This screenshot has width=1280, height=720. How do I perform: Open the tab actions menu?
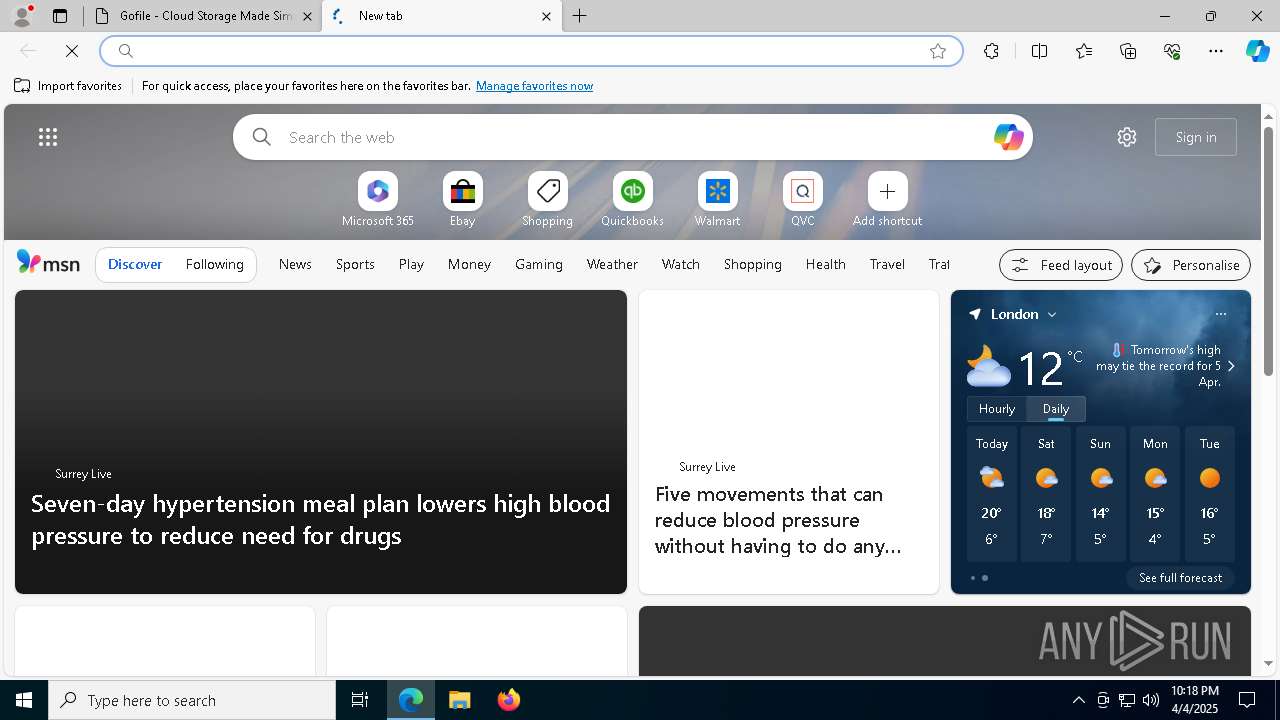click(60, 16)
